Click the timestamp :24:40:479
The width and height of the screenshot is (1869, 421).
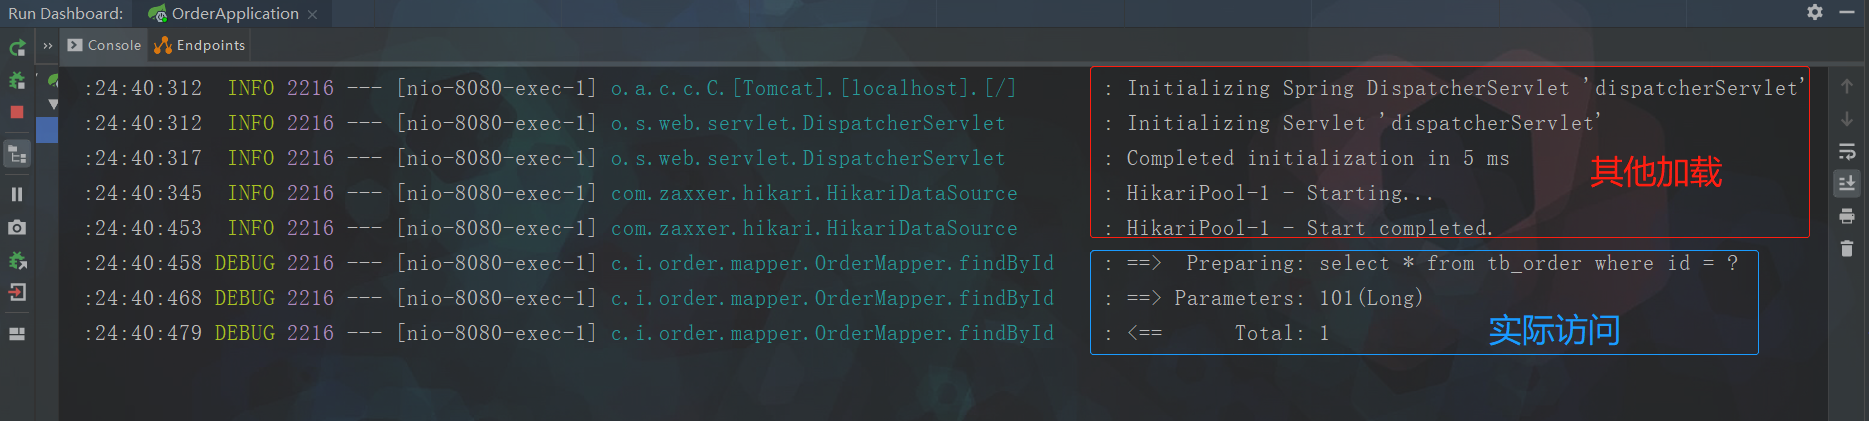[x=143, y=333]
